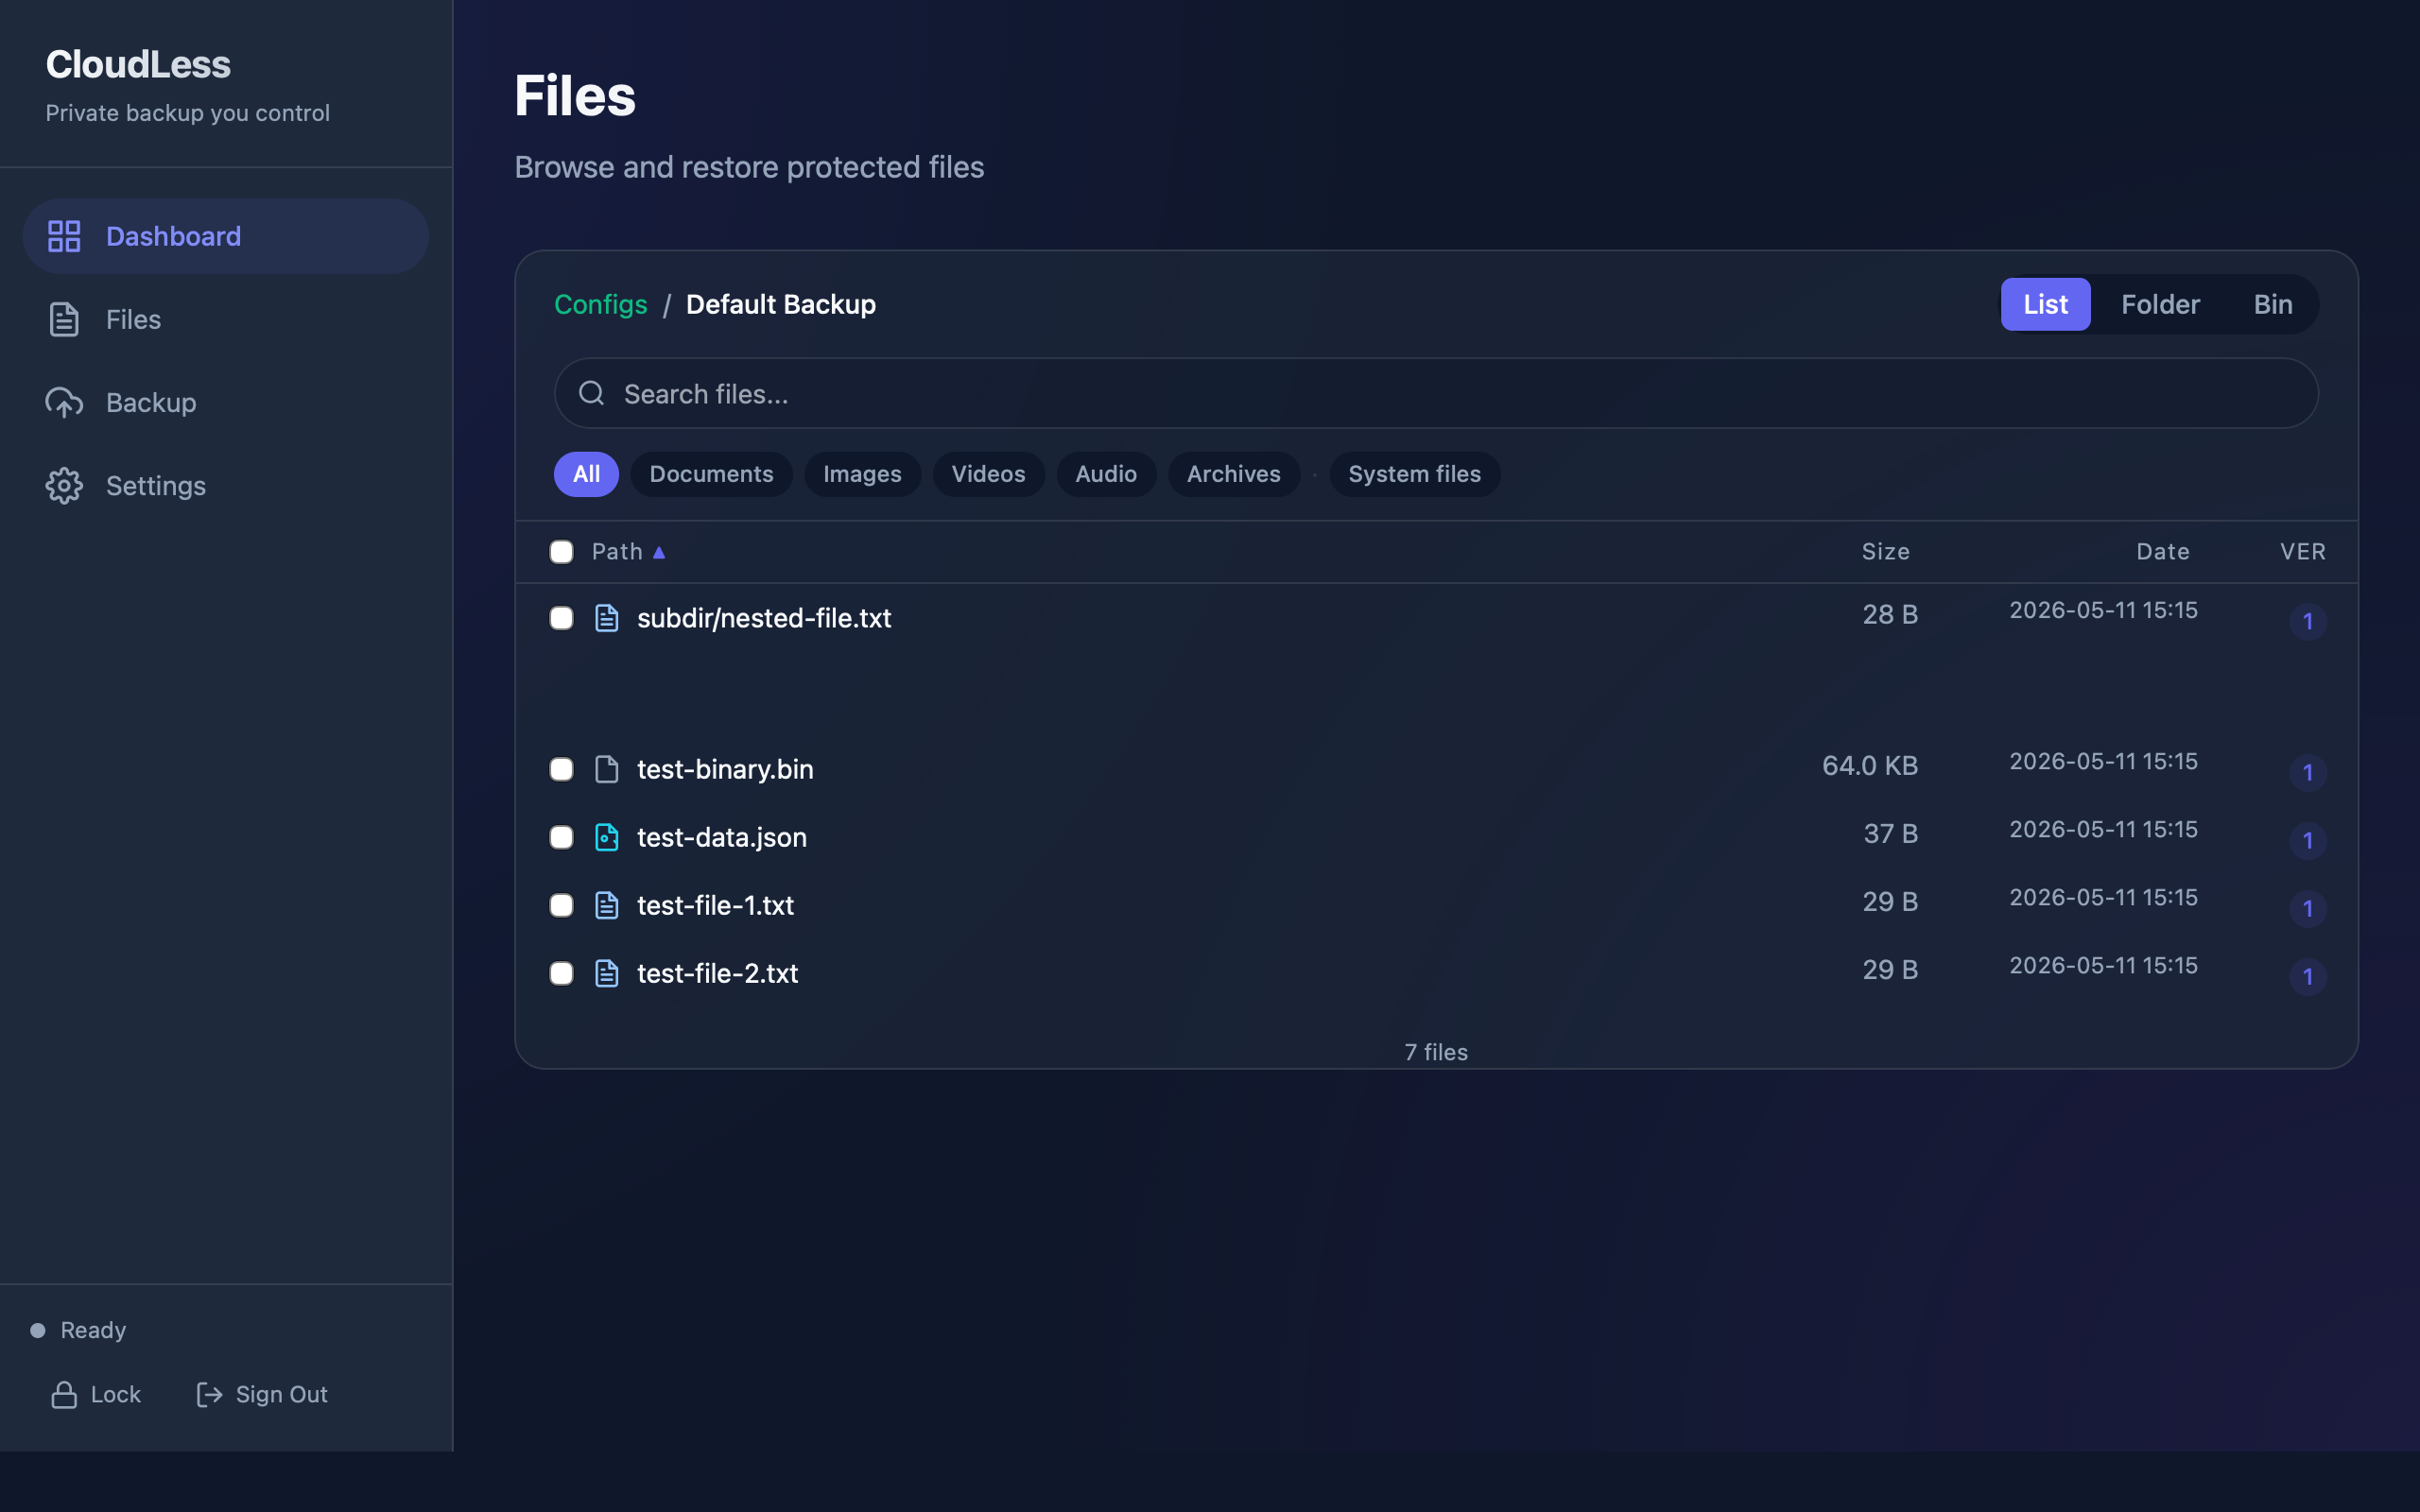2420x1512 pixels.
Task: Click the file icon of test-file-2.txt
Action: pyautogui.click(x=607, y=973)
